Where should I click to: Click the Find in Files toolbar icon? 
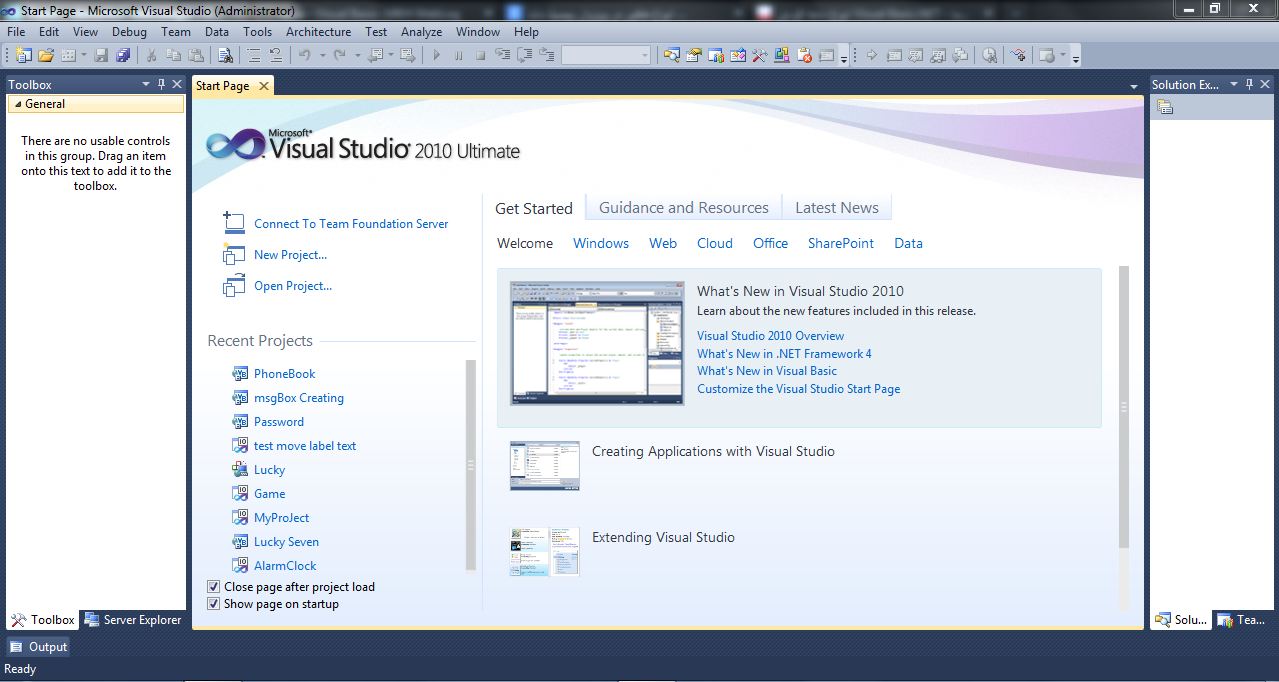click(x=225, y=55)
